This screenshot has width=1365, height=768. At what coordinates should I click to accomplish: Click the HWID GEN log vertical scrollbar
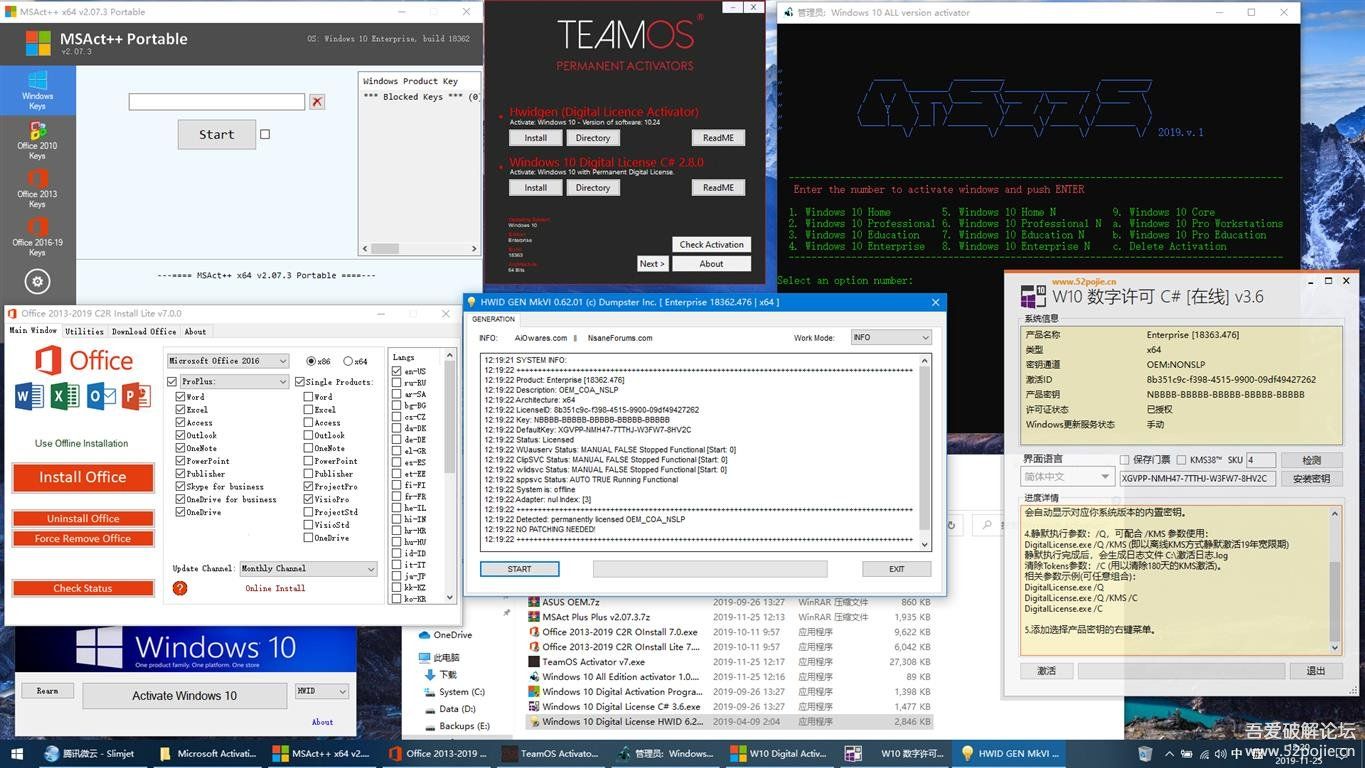click(925, 452)
